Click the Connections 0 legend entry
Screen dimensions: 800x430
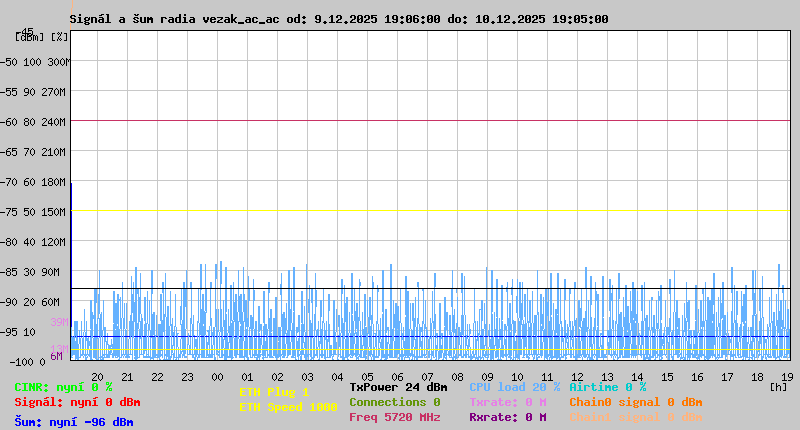point(394,402)
